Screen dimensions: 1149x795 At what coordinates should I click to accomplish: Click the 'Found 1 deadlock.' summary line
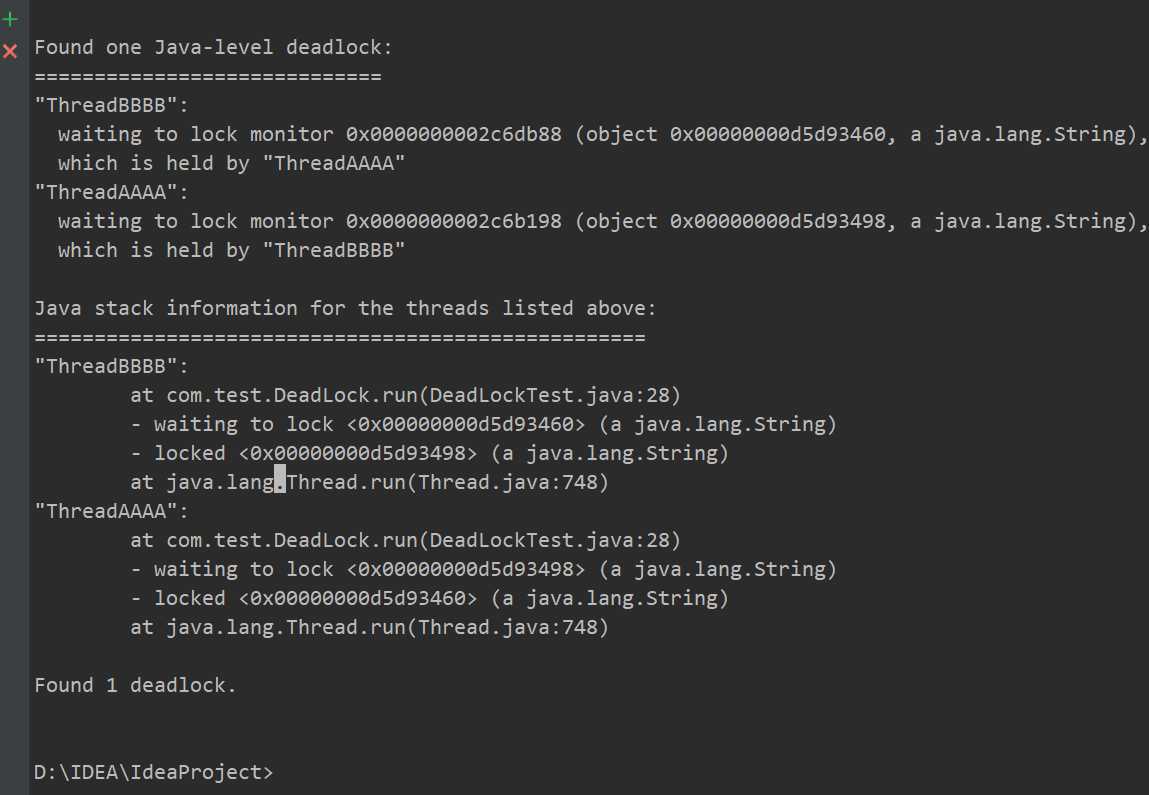click(x=136, y=686)
